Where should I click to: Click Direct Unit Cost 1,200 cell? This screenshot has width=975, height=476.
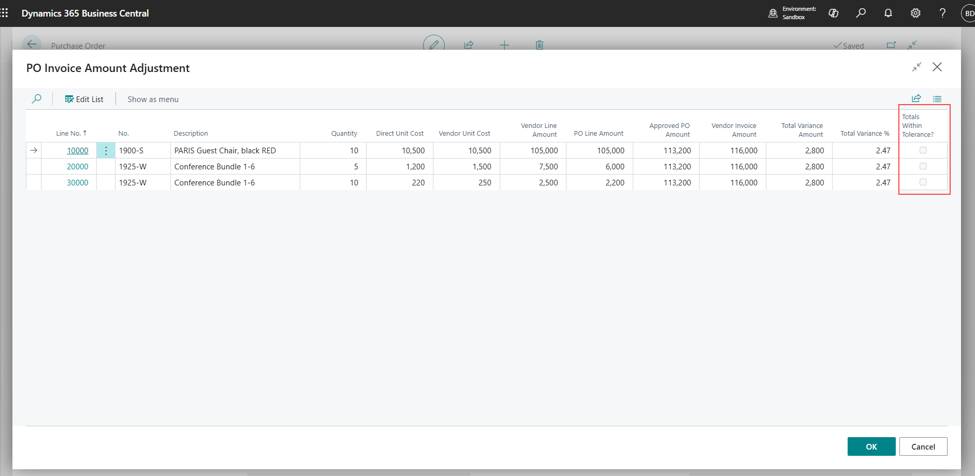point(399,167)
